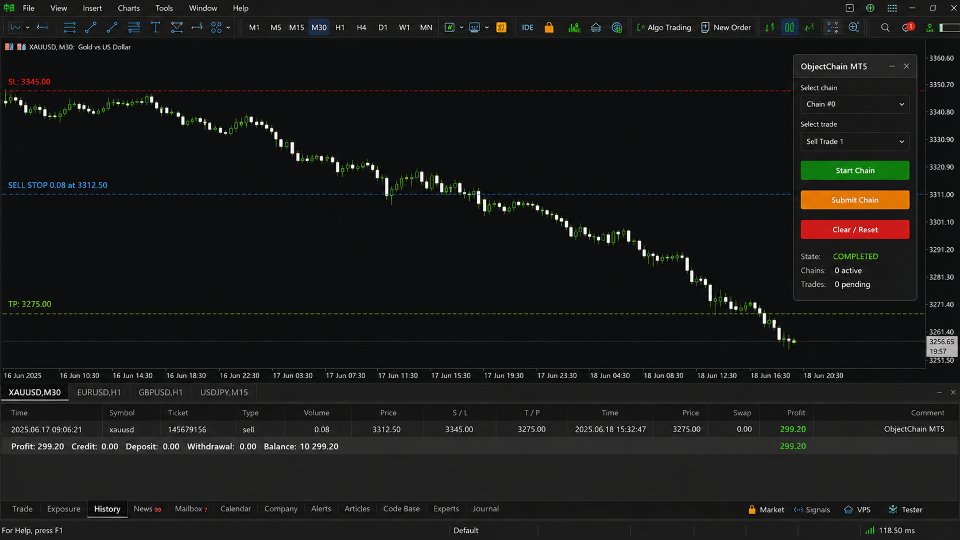The height and width of the screenshot is (540, 960).
Task: Open the File menu
Action: tap(29, 8)
